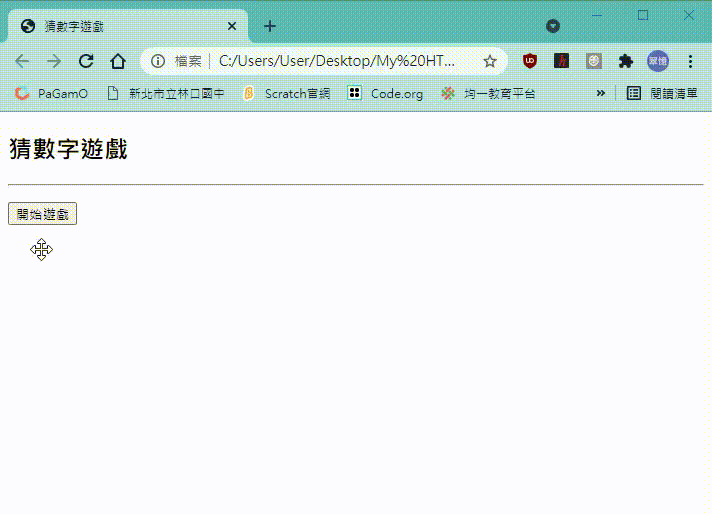
Task: Maximize the browser window
Action: click(643, 15)
